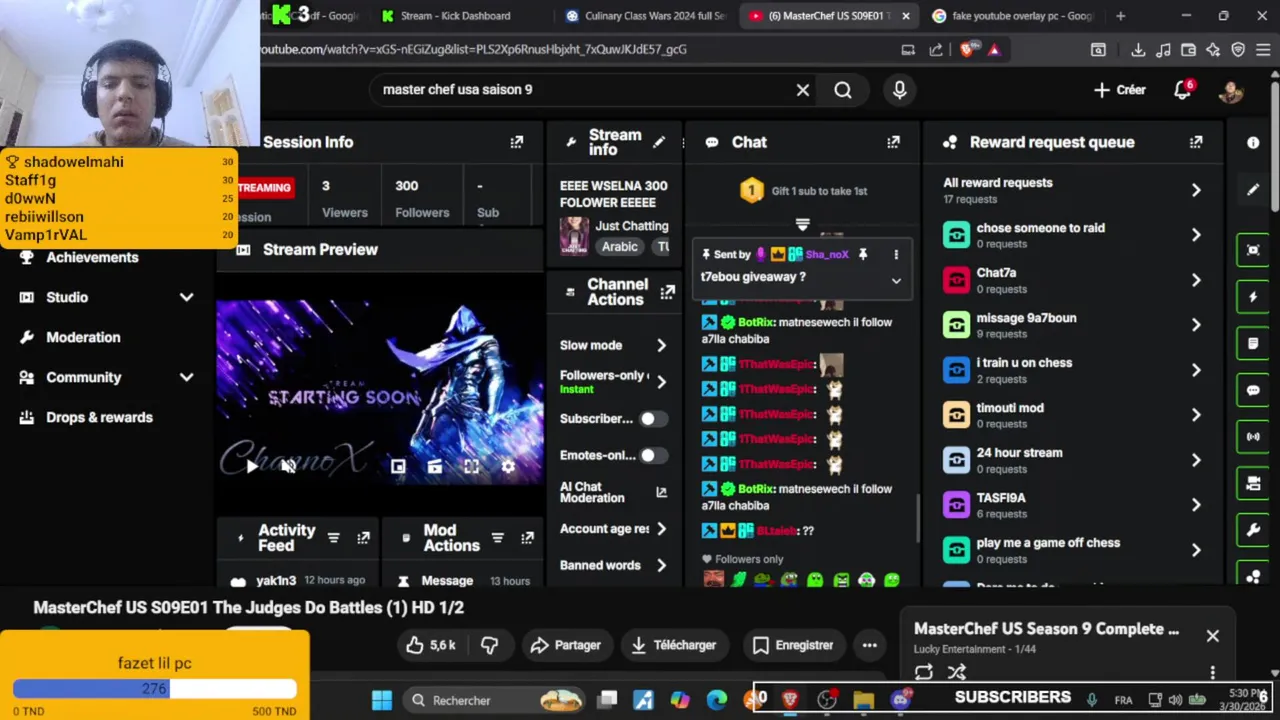
Task: Pop out the Mod Actions panel
Action: (527, 538)
